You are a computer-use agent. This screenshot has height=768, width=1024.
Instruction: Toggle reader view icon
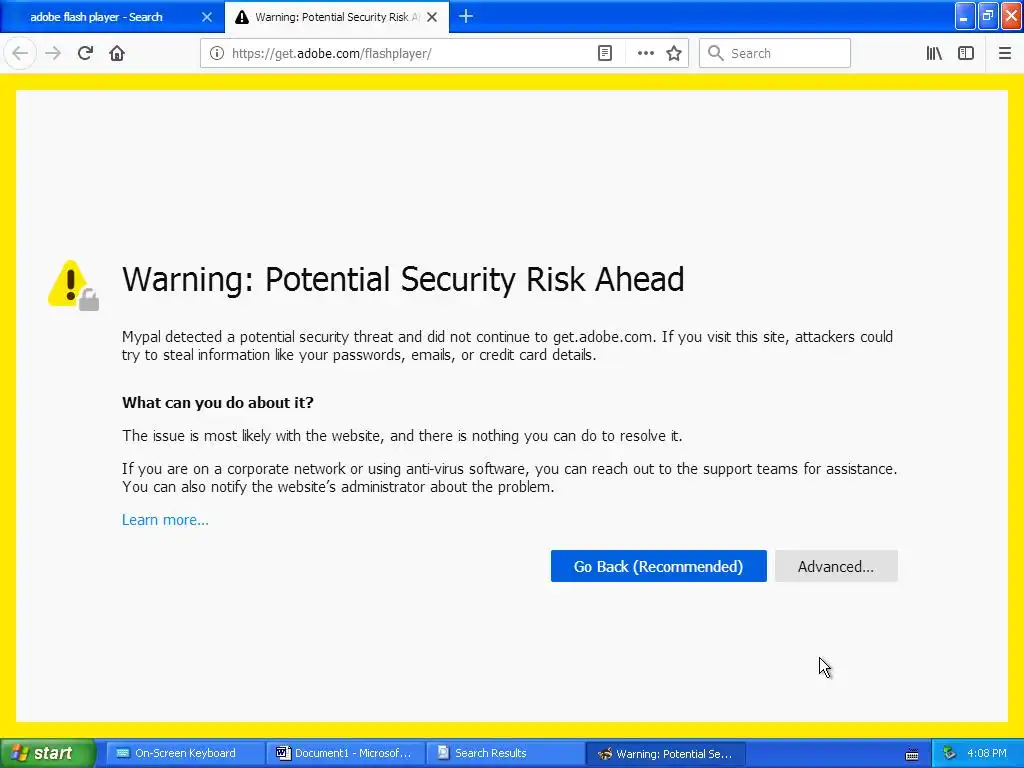[605, 54]
